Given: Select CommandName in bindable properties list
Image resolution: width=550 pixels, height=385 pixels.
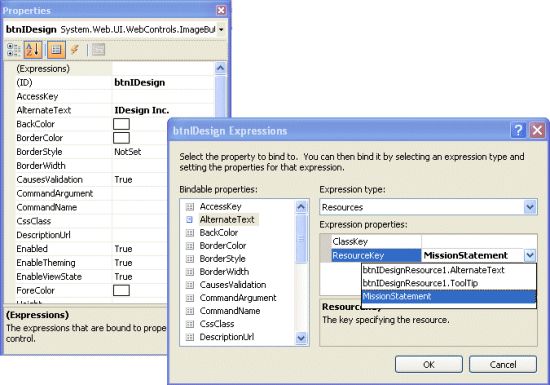Looking at the screenshot, I should coord(230,311).
